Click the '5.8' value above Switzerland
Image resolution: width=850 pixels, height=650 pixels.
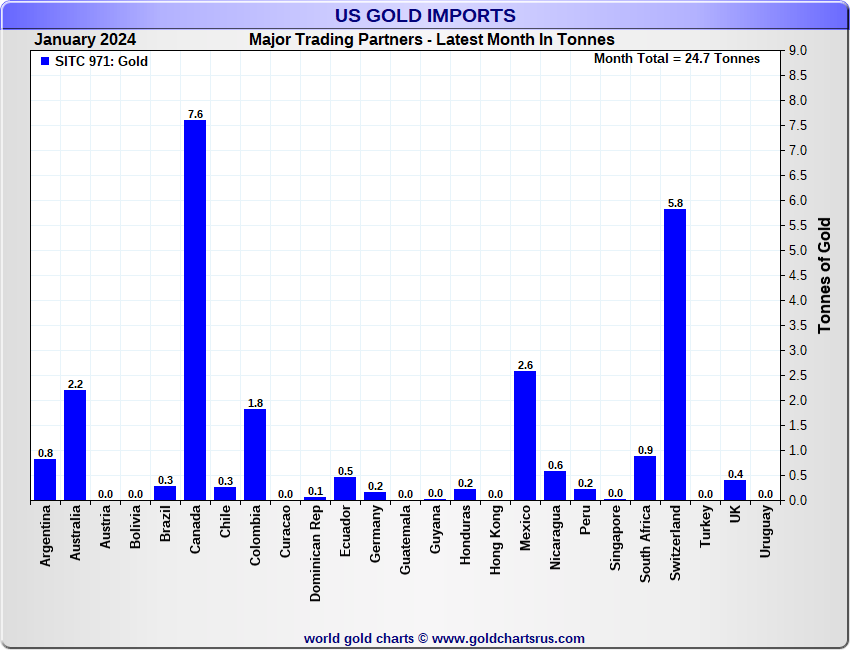point(675,203)
